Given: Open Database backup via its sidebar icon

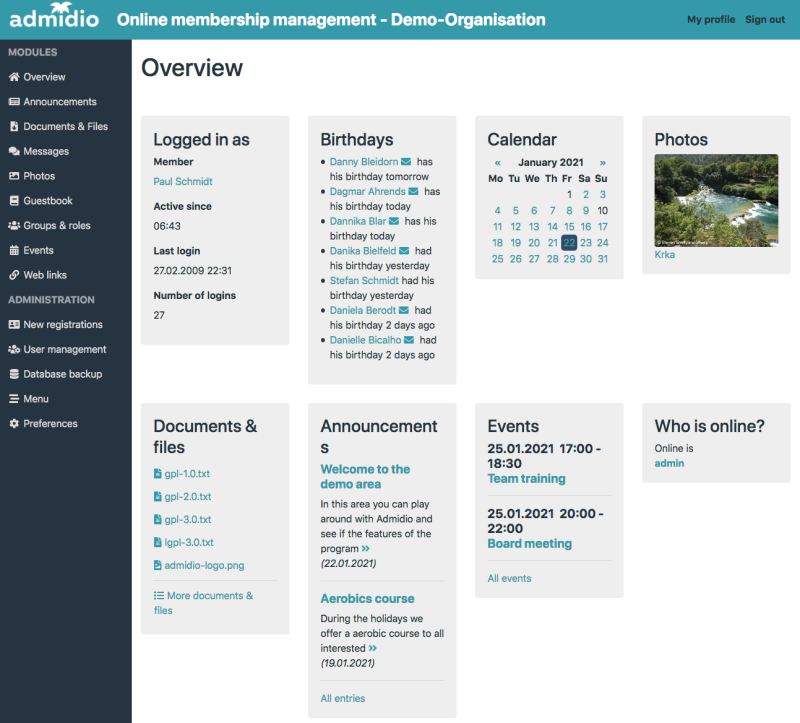Looking at the screenshot, I should 14,373.
